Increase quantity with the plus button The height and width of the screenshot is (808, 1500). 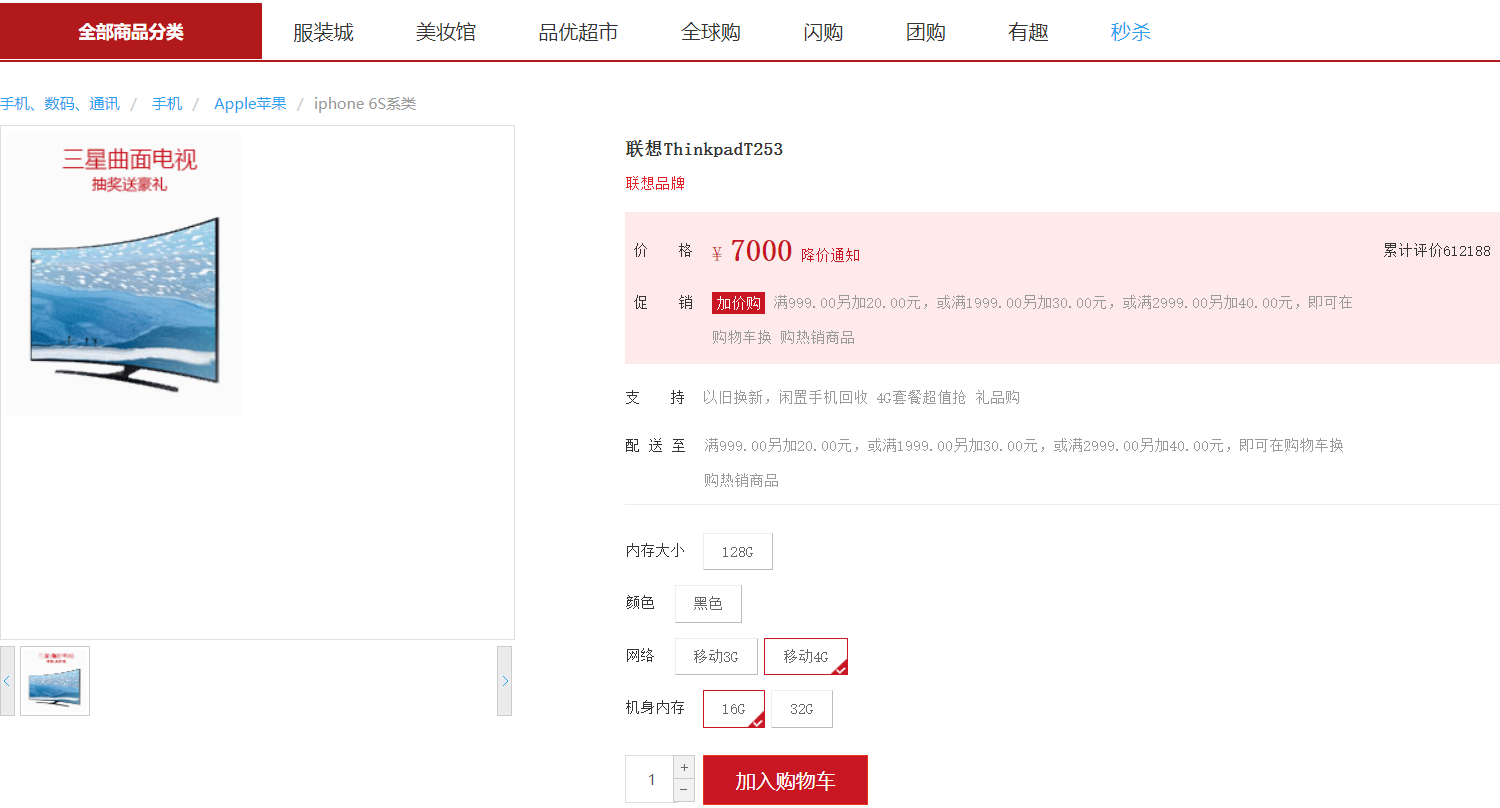coord(684,767)
